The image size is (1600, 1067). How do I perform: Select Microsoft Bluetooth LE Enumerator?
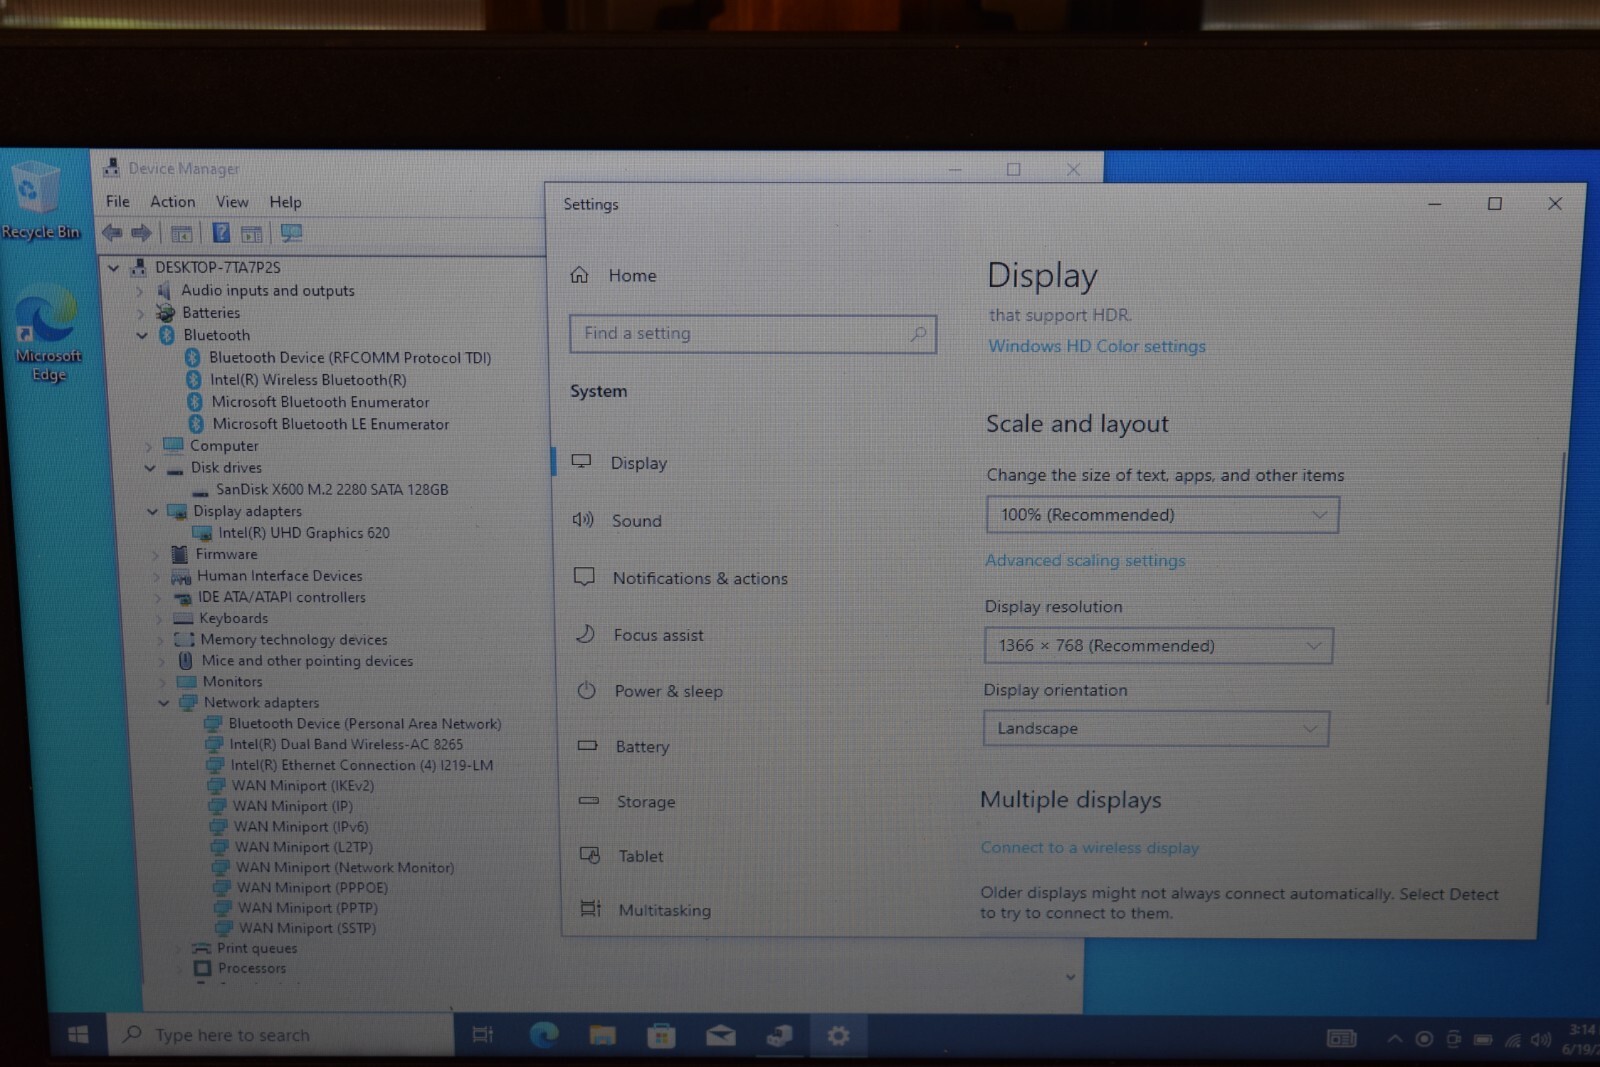click(330, 424)
